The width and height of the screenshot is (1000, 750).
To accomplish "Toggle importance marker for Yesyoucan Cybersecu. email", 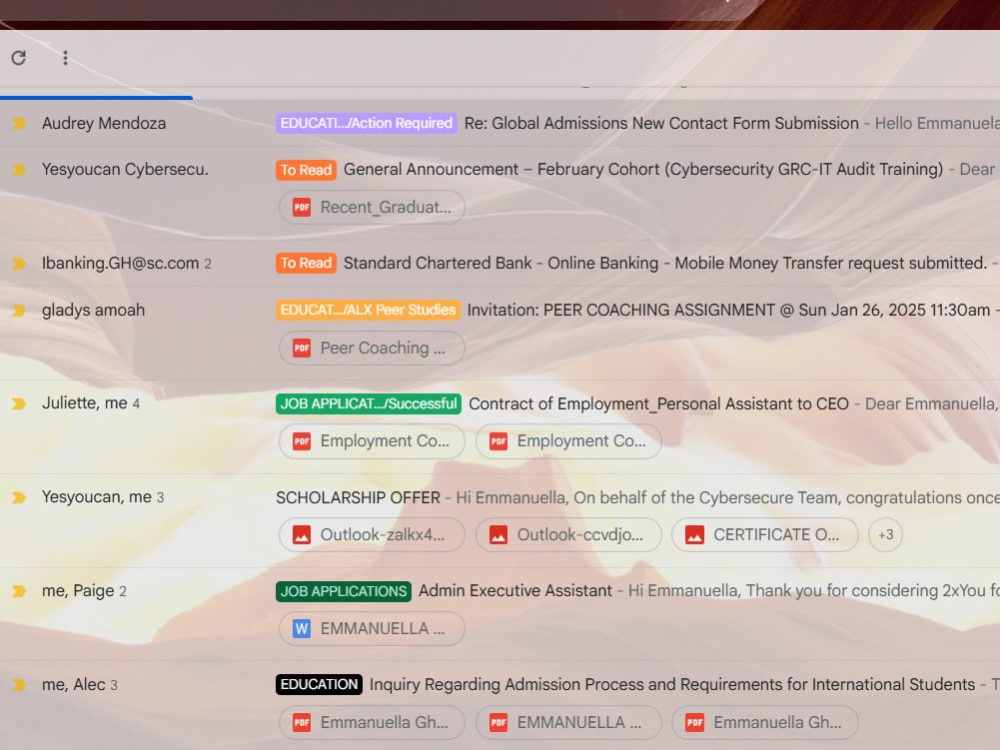I will (19, 170).
